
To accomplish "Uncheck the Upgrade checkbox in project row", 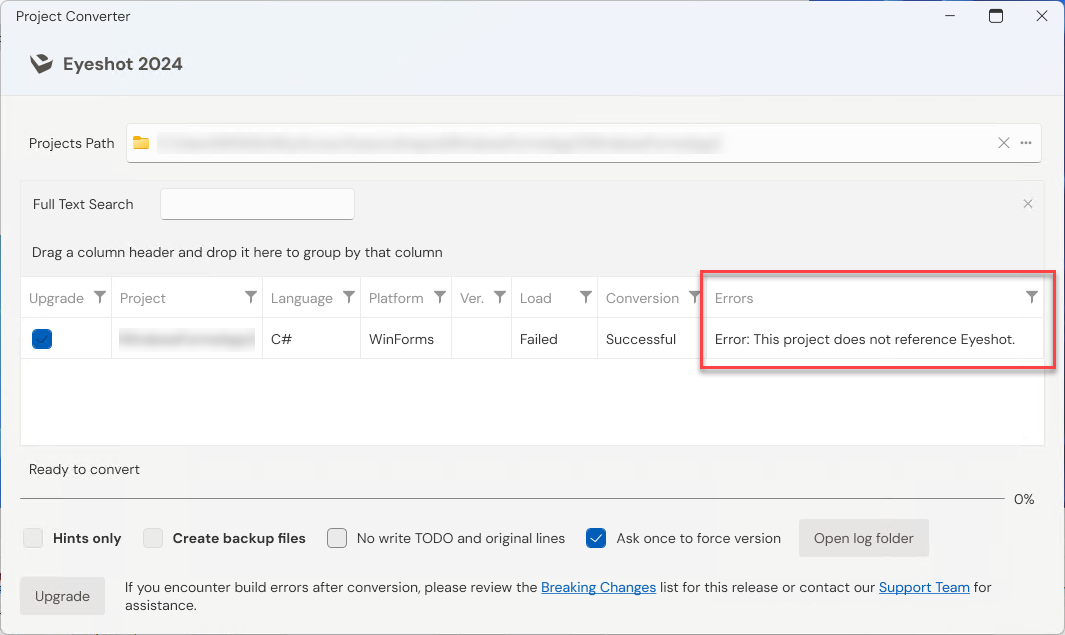I will (42, 339).
